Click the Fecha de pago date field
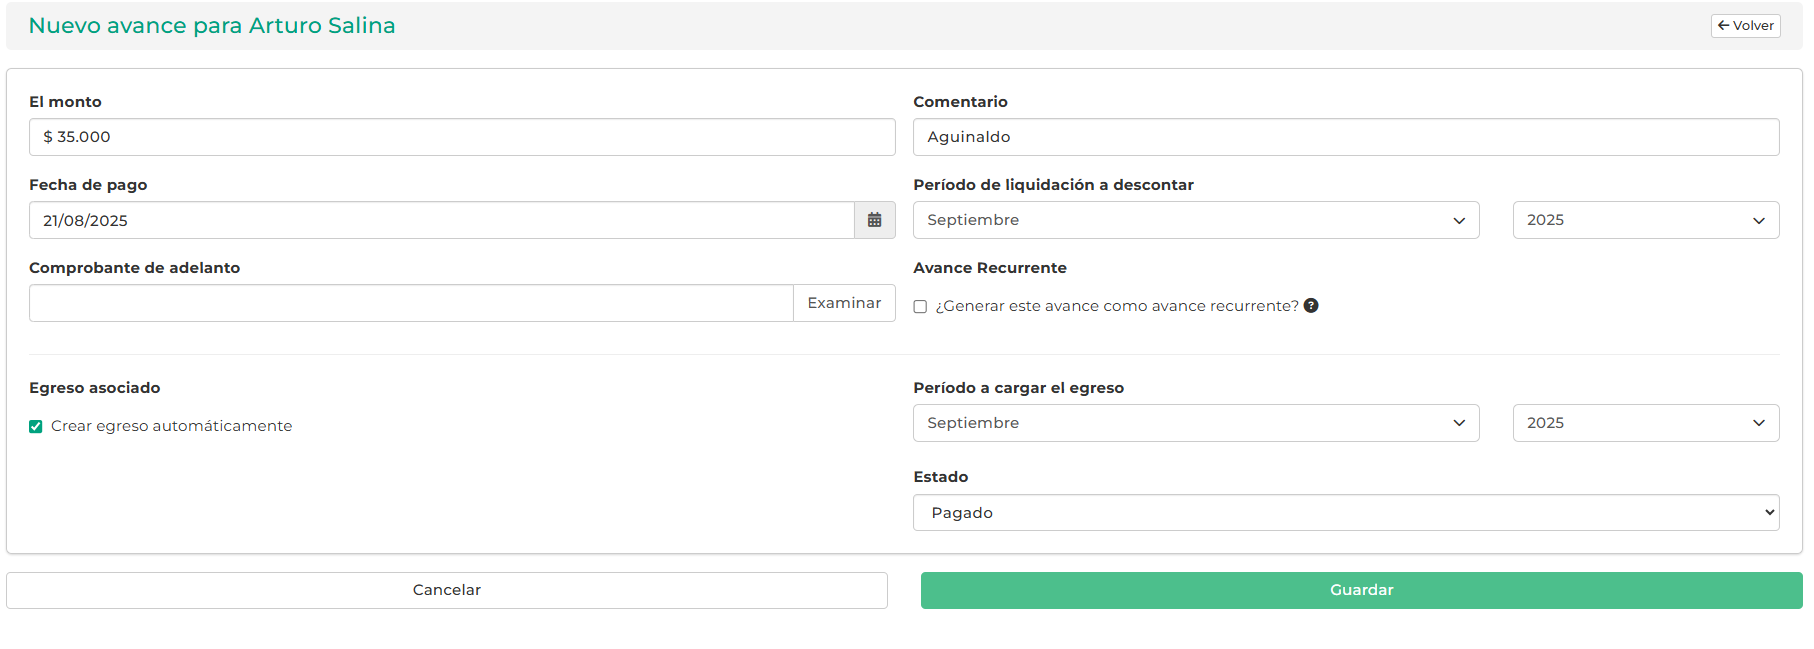Screen dimensions: 1814x649 pos(440,220)
